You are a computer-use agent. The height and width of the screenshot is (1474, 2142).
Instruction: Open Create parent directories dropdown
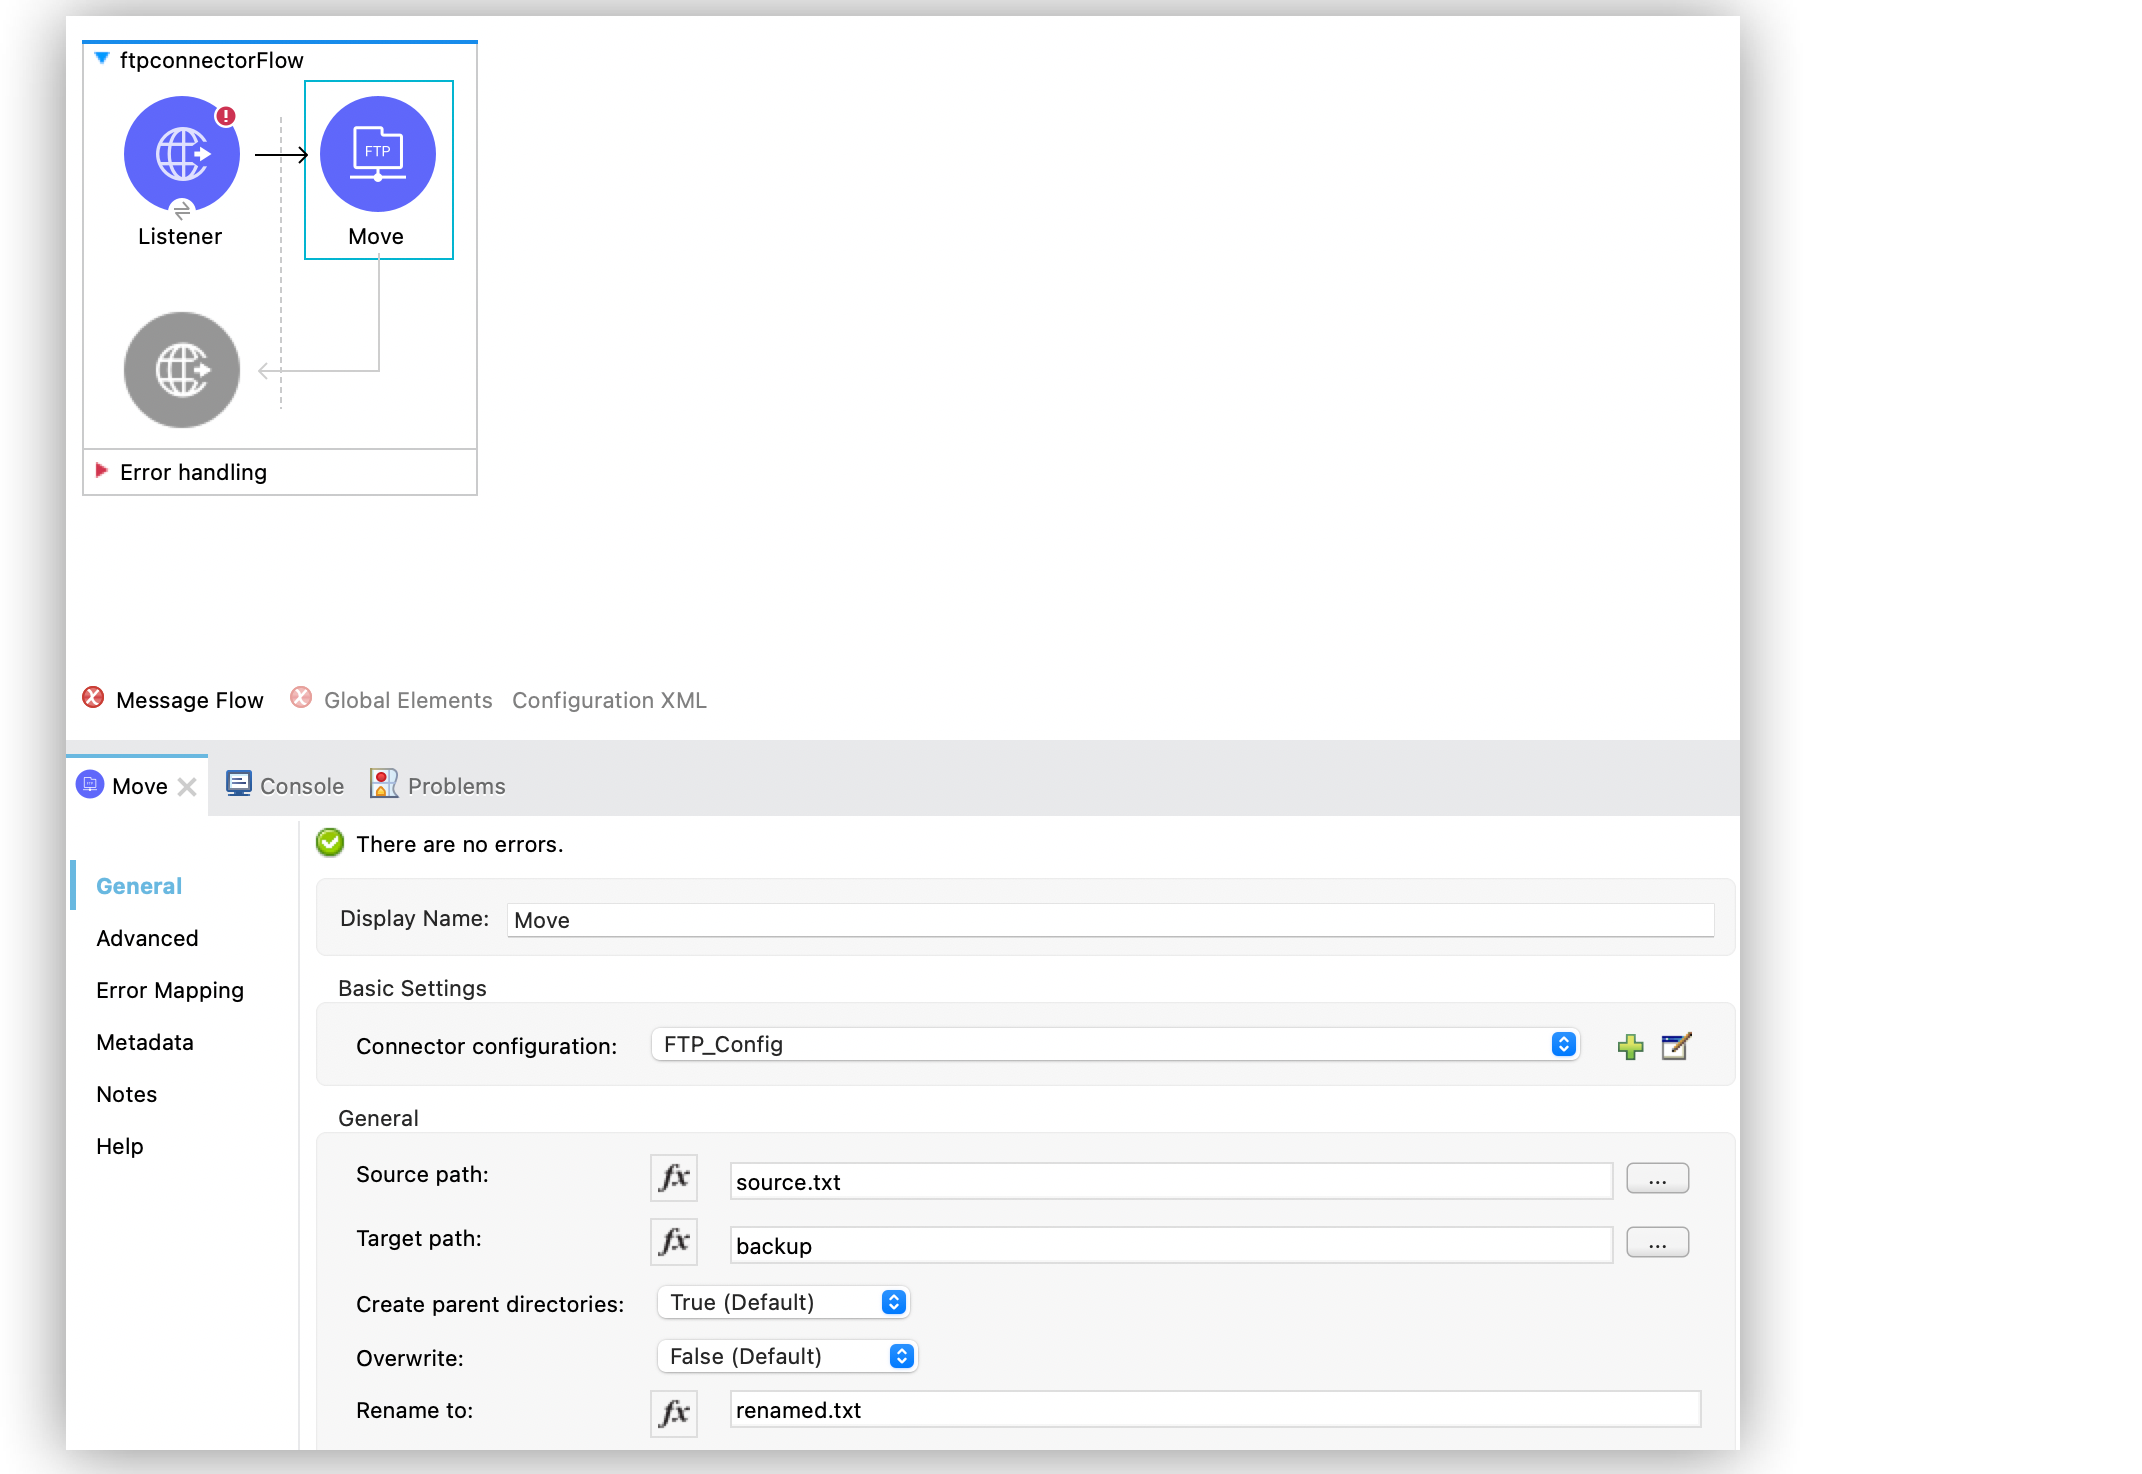[x=783, y=1302]
